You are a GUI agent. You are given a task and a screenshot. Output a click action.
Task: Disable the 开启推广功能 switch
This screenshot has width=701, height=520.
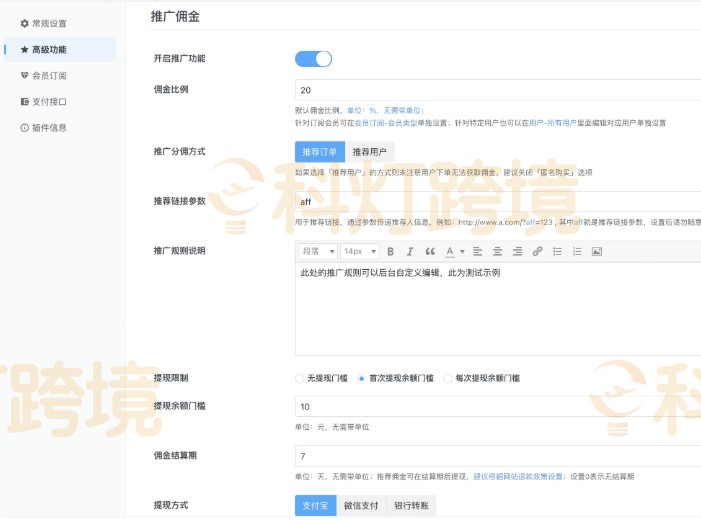(x=313, y=59)
